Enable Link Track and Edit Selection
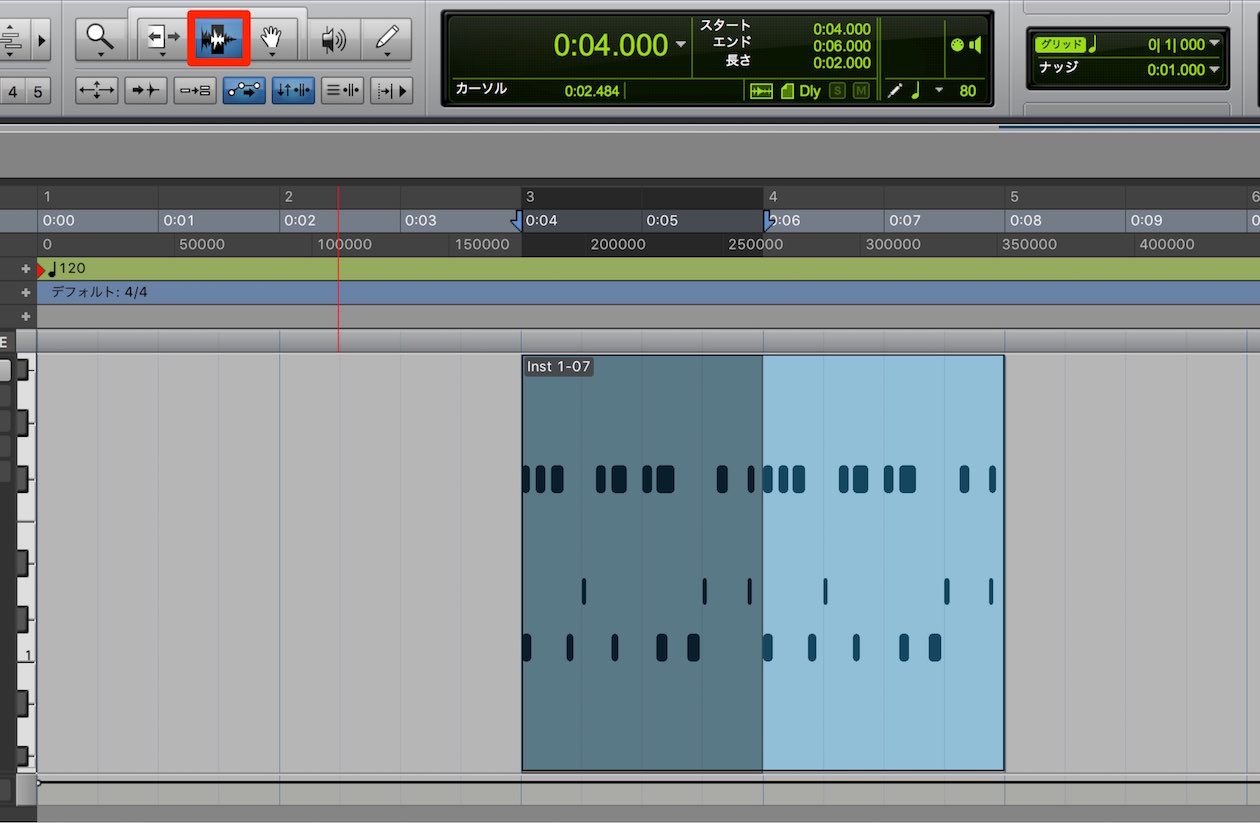 click(342, 90)
